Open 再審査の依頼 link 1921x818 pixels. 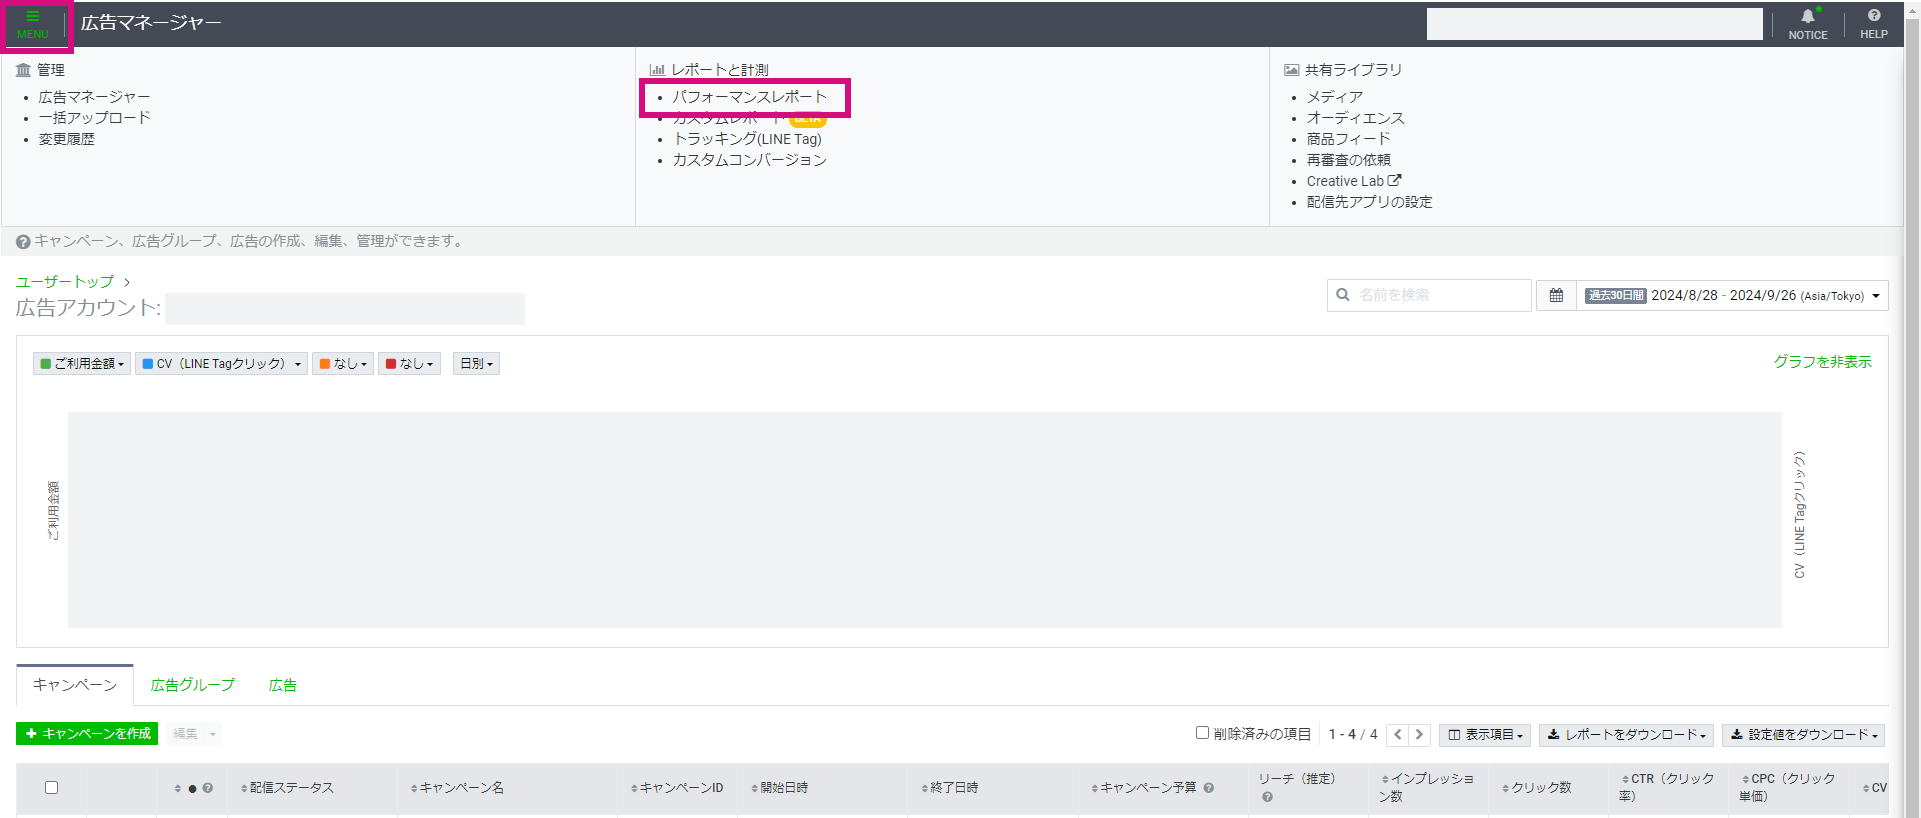point(1348,160)
